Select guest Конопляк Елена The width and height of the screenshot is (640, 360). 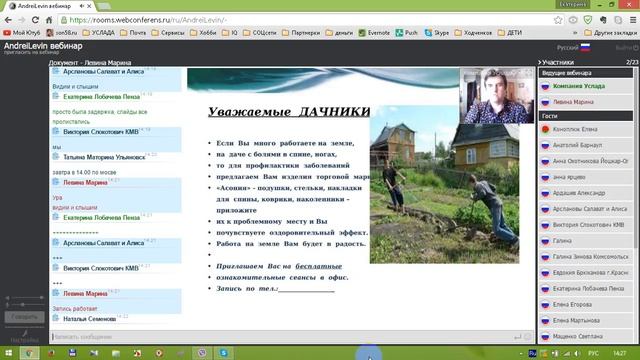coord(585,129)
